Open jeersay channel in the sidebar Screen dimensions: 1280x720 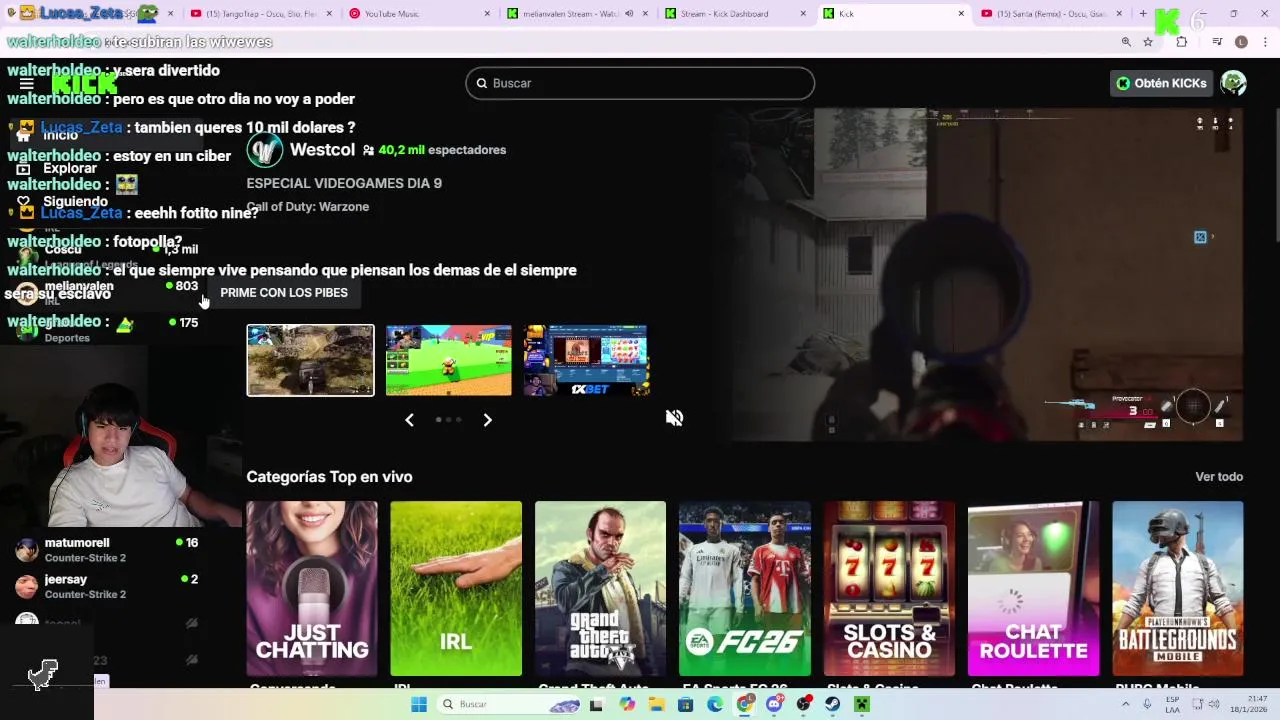107,586
